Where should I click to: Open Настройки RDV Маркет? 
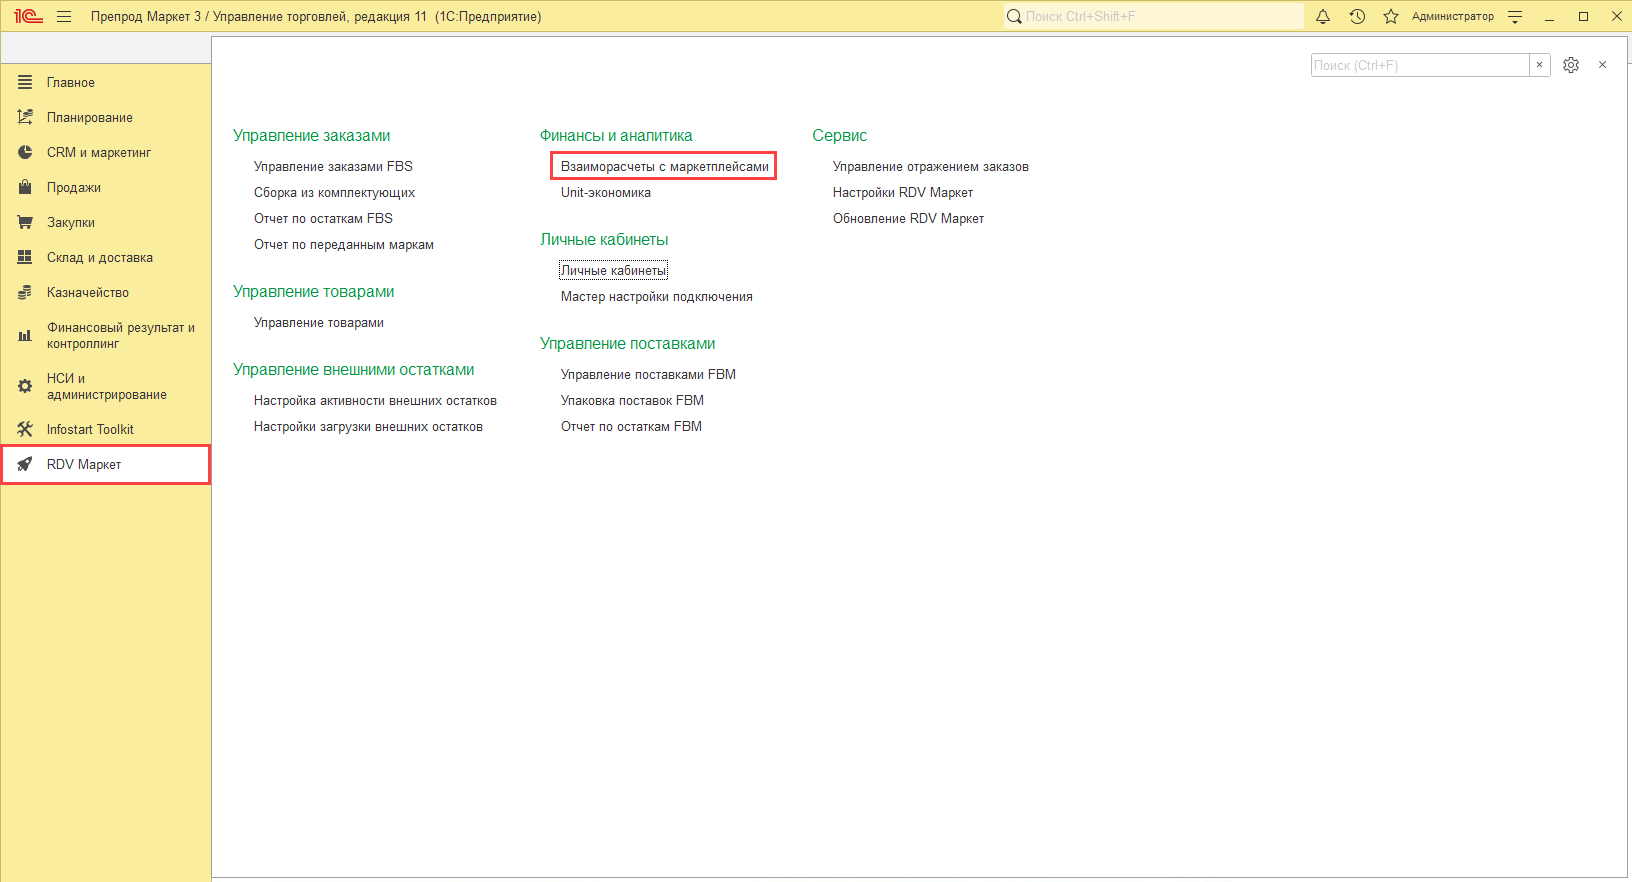pyautogui.click(x=902, y=193)
